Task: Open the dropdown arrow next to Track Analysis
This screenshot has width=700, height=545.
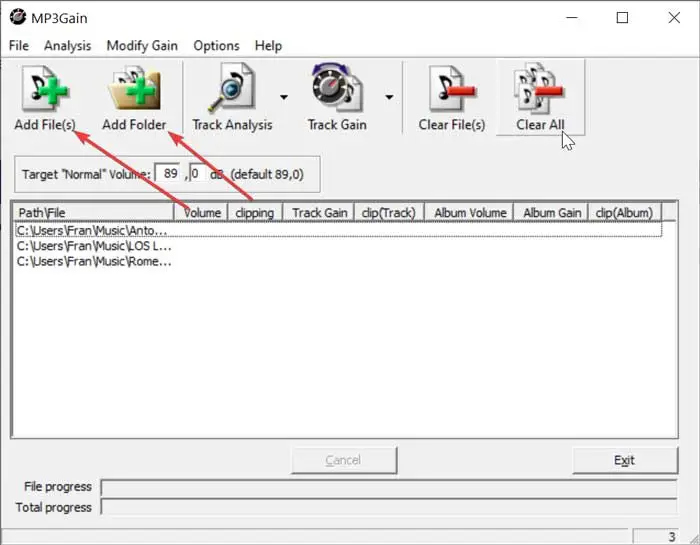Action: [x=284, y=97]
